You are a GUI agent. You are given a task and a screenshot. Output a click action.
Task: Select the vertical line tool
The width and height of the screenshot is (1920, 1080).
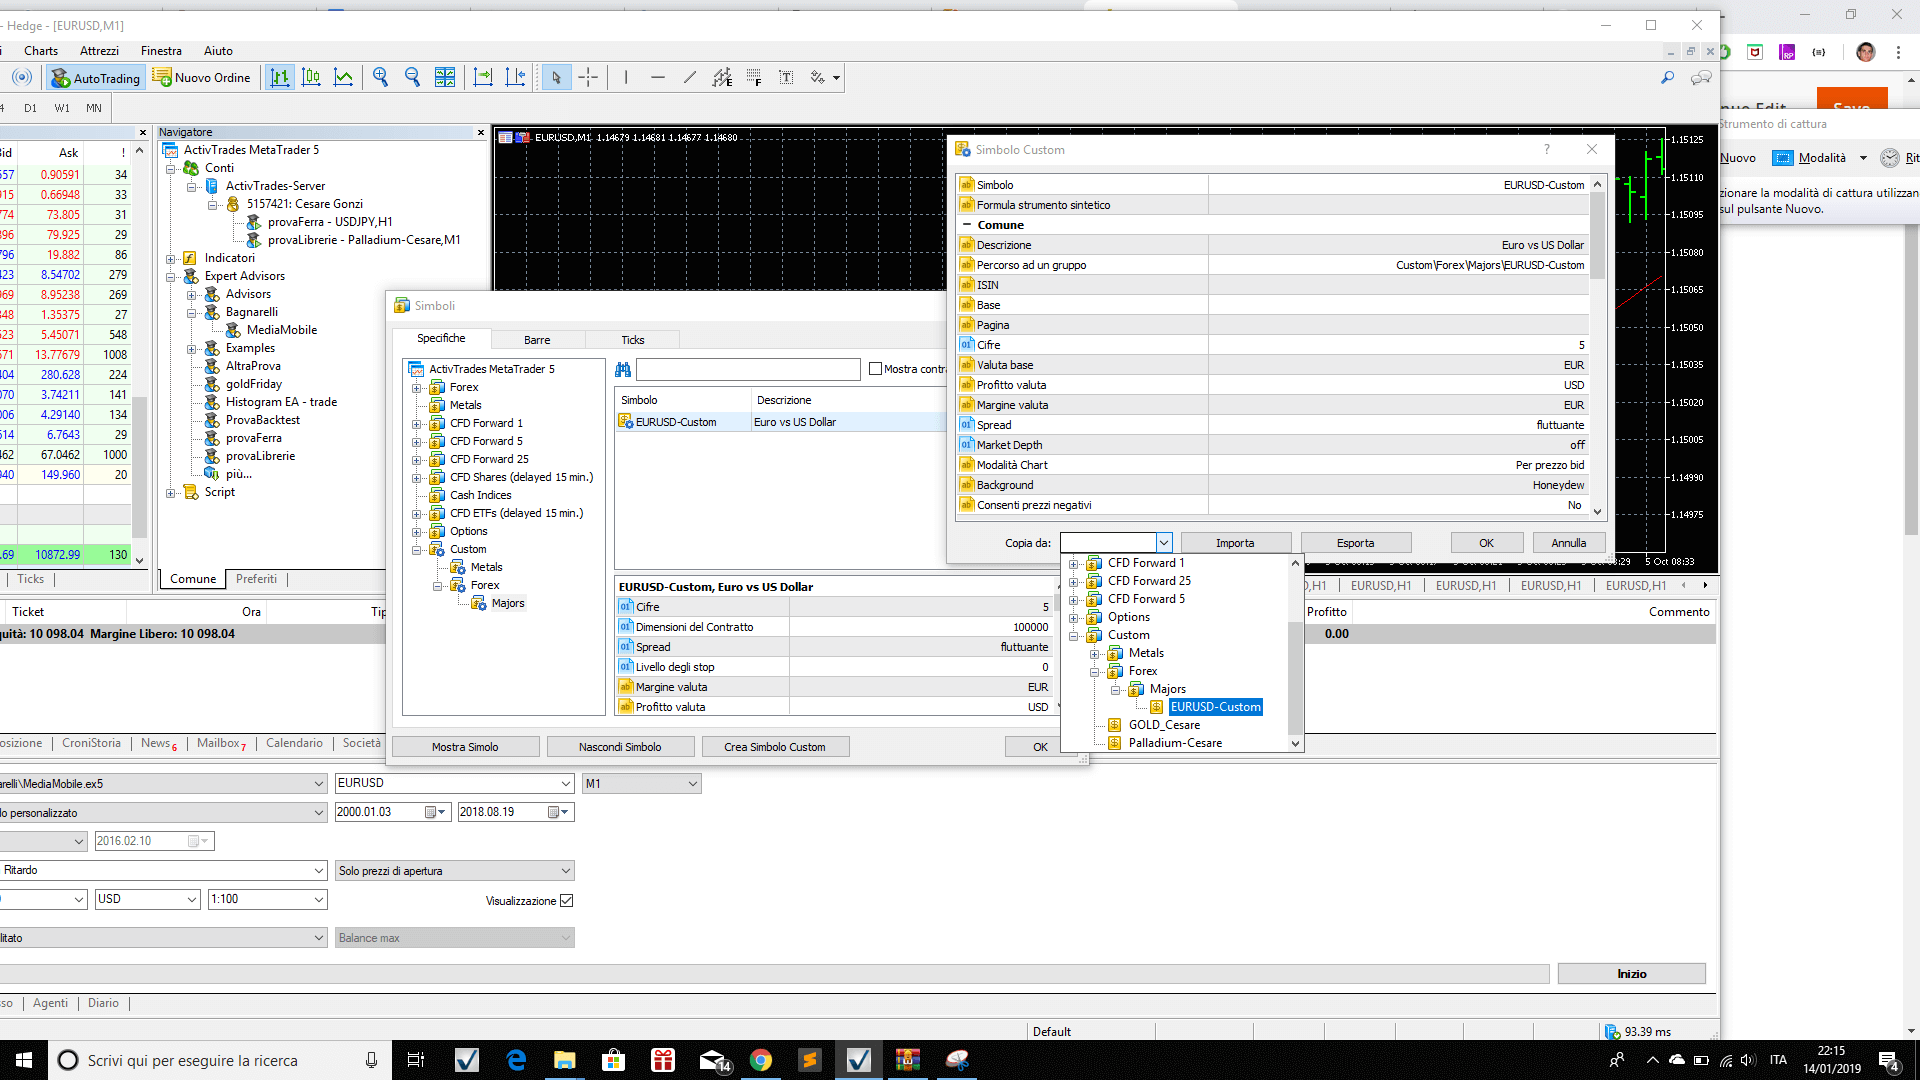tap(626, 78)
